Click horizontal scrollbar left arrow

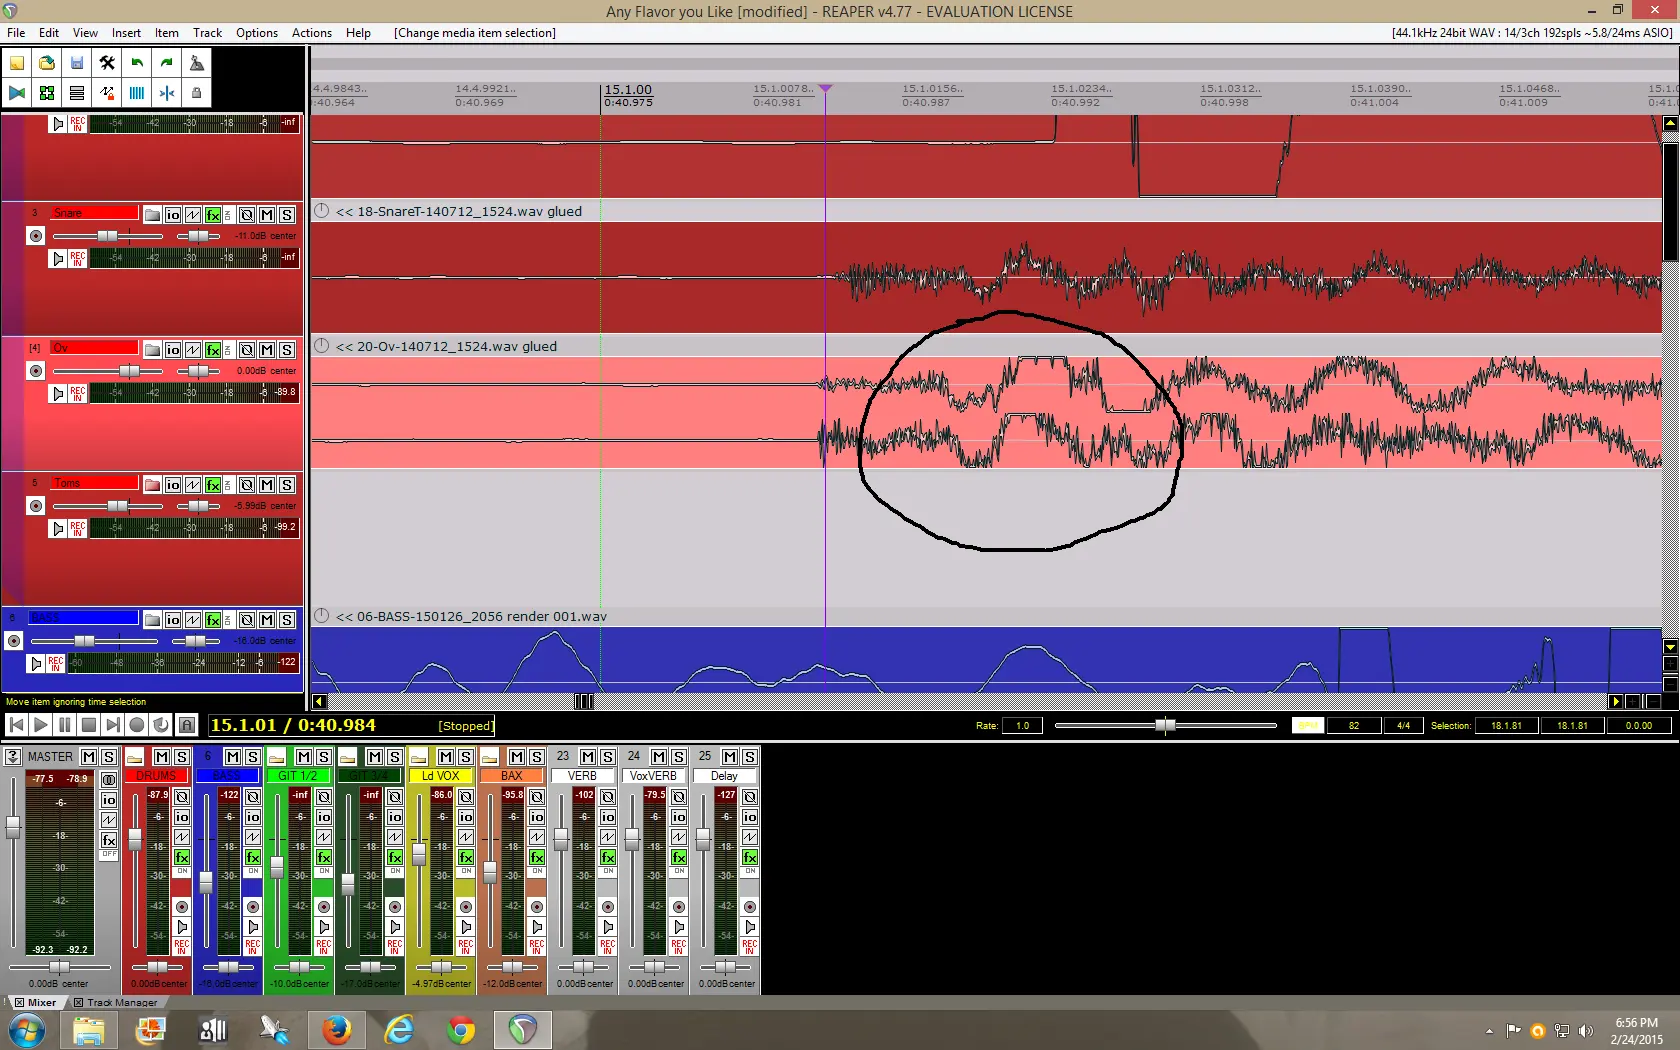click(x=319, y=702)
